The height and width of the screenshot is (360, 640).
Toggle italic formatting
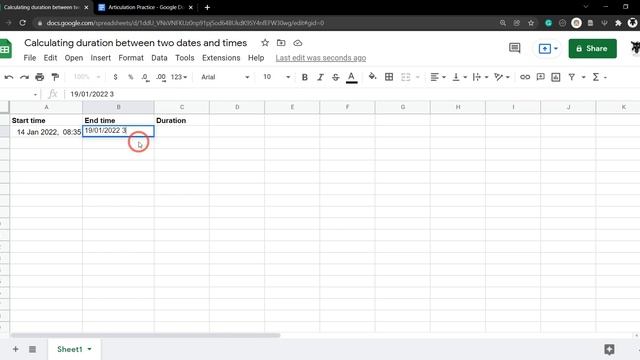pos(320,77)
